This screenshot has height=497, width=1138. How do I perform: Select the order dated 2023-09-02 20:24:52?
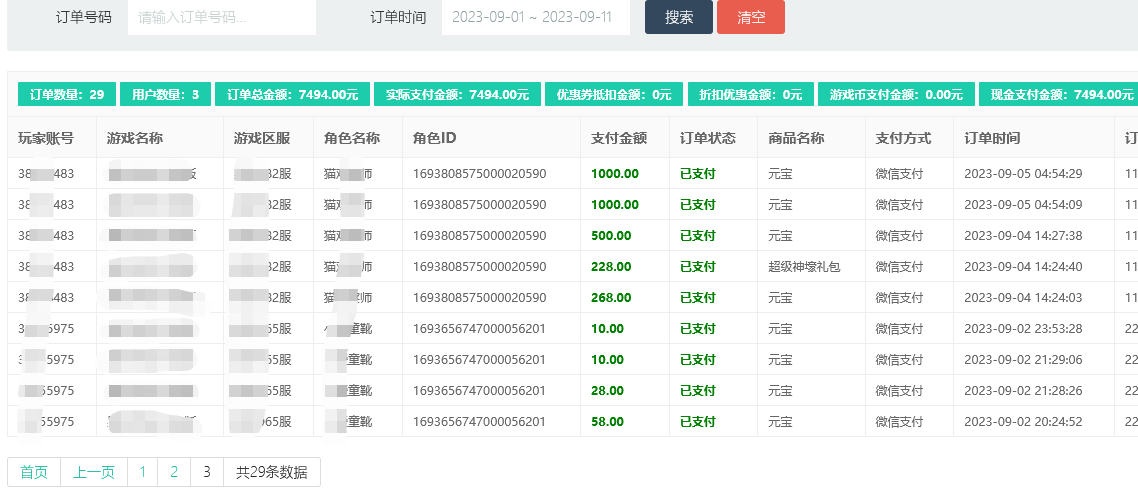point(1023,422)
